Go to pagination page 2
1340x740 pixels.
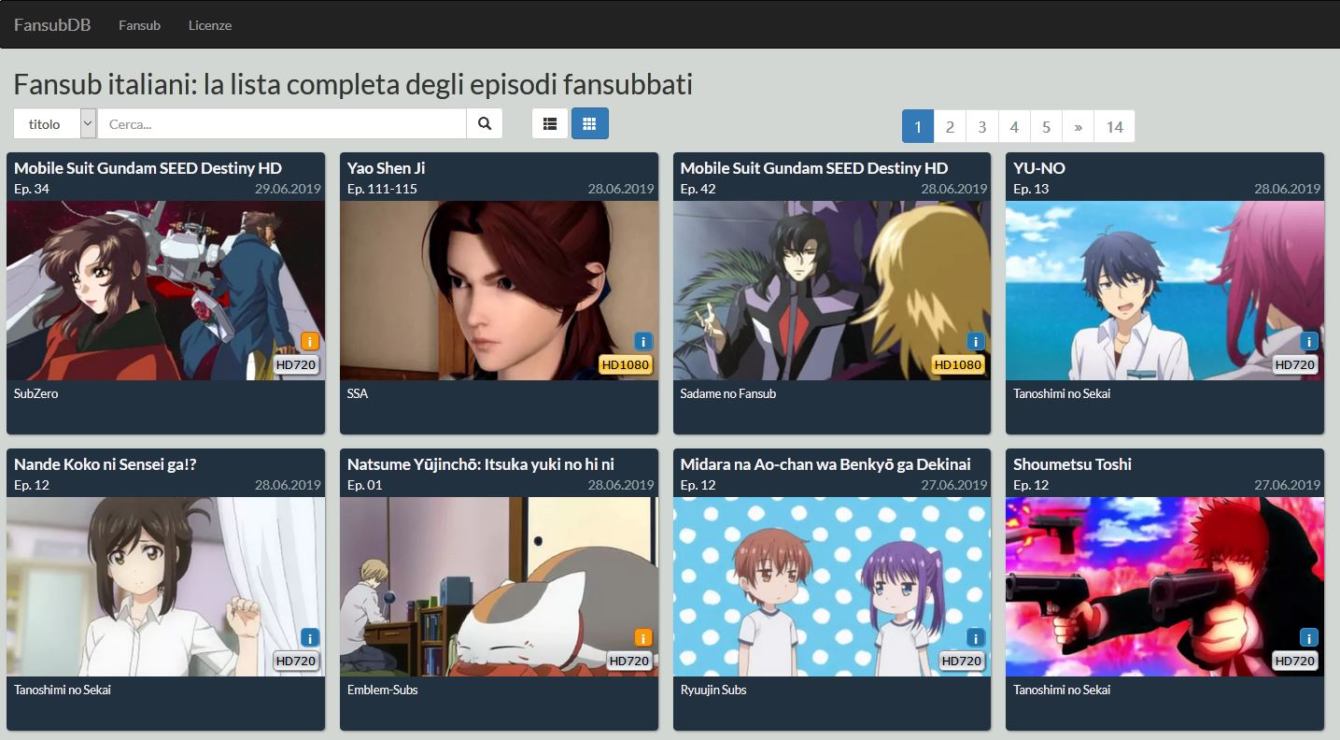coord(949,126)
